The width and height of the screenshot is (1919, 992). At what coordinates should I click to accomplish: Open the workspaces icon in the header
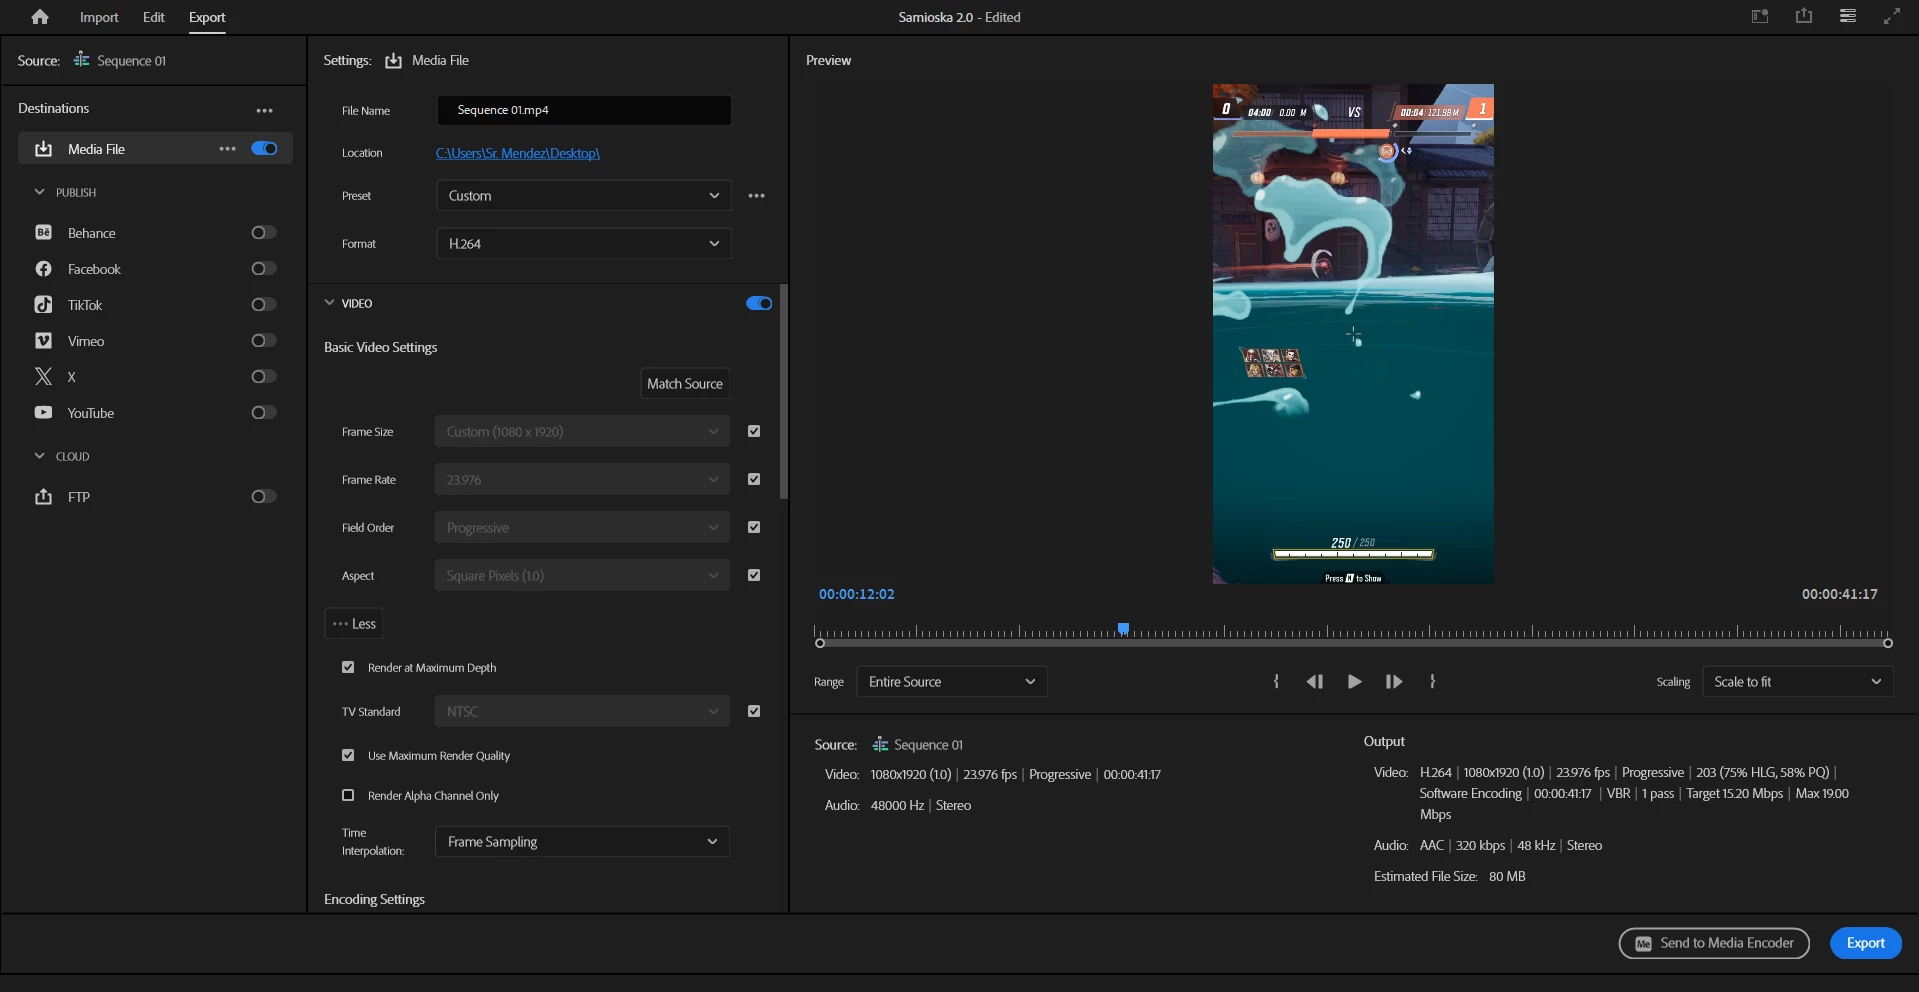tap(1760, 16)
